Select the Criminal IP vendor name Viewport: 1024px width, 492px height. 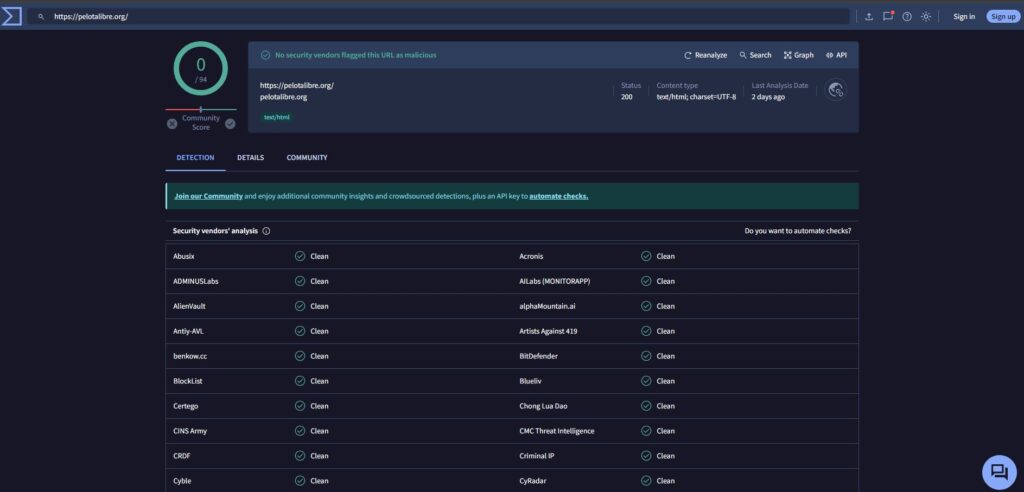coord(537,456)
